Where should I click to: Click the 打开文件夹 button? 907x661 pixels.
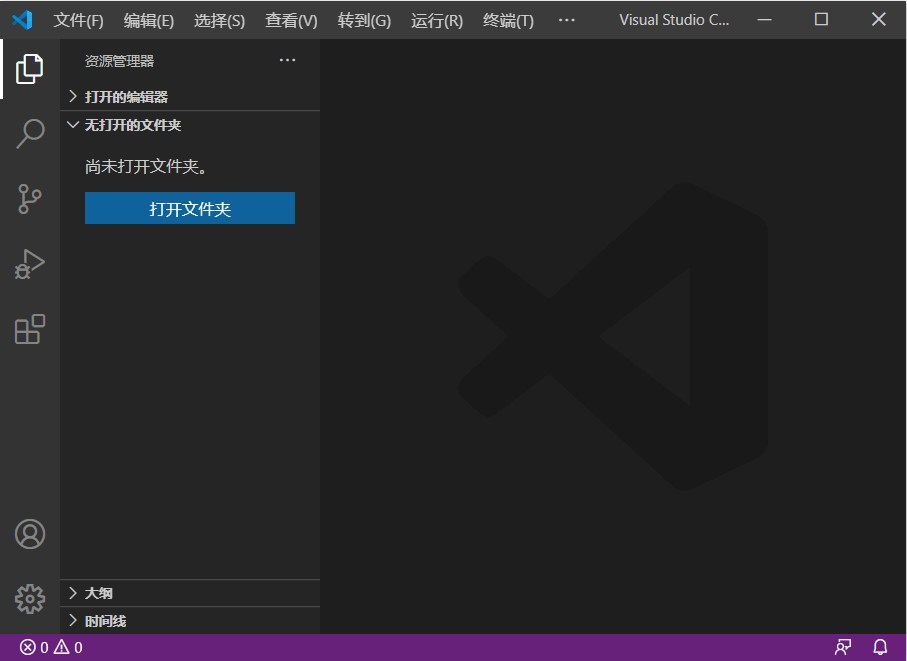190,208
